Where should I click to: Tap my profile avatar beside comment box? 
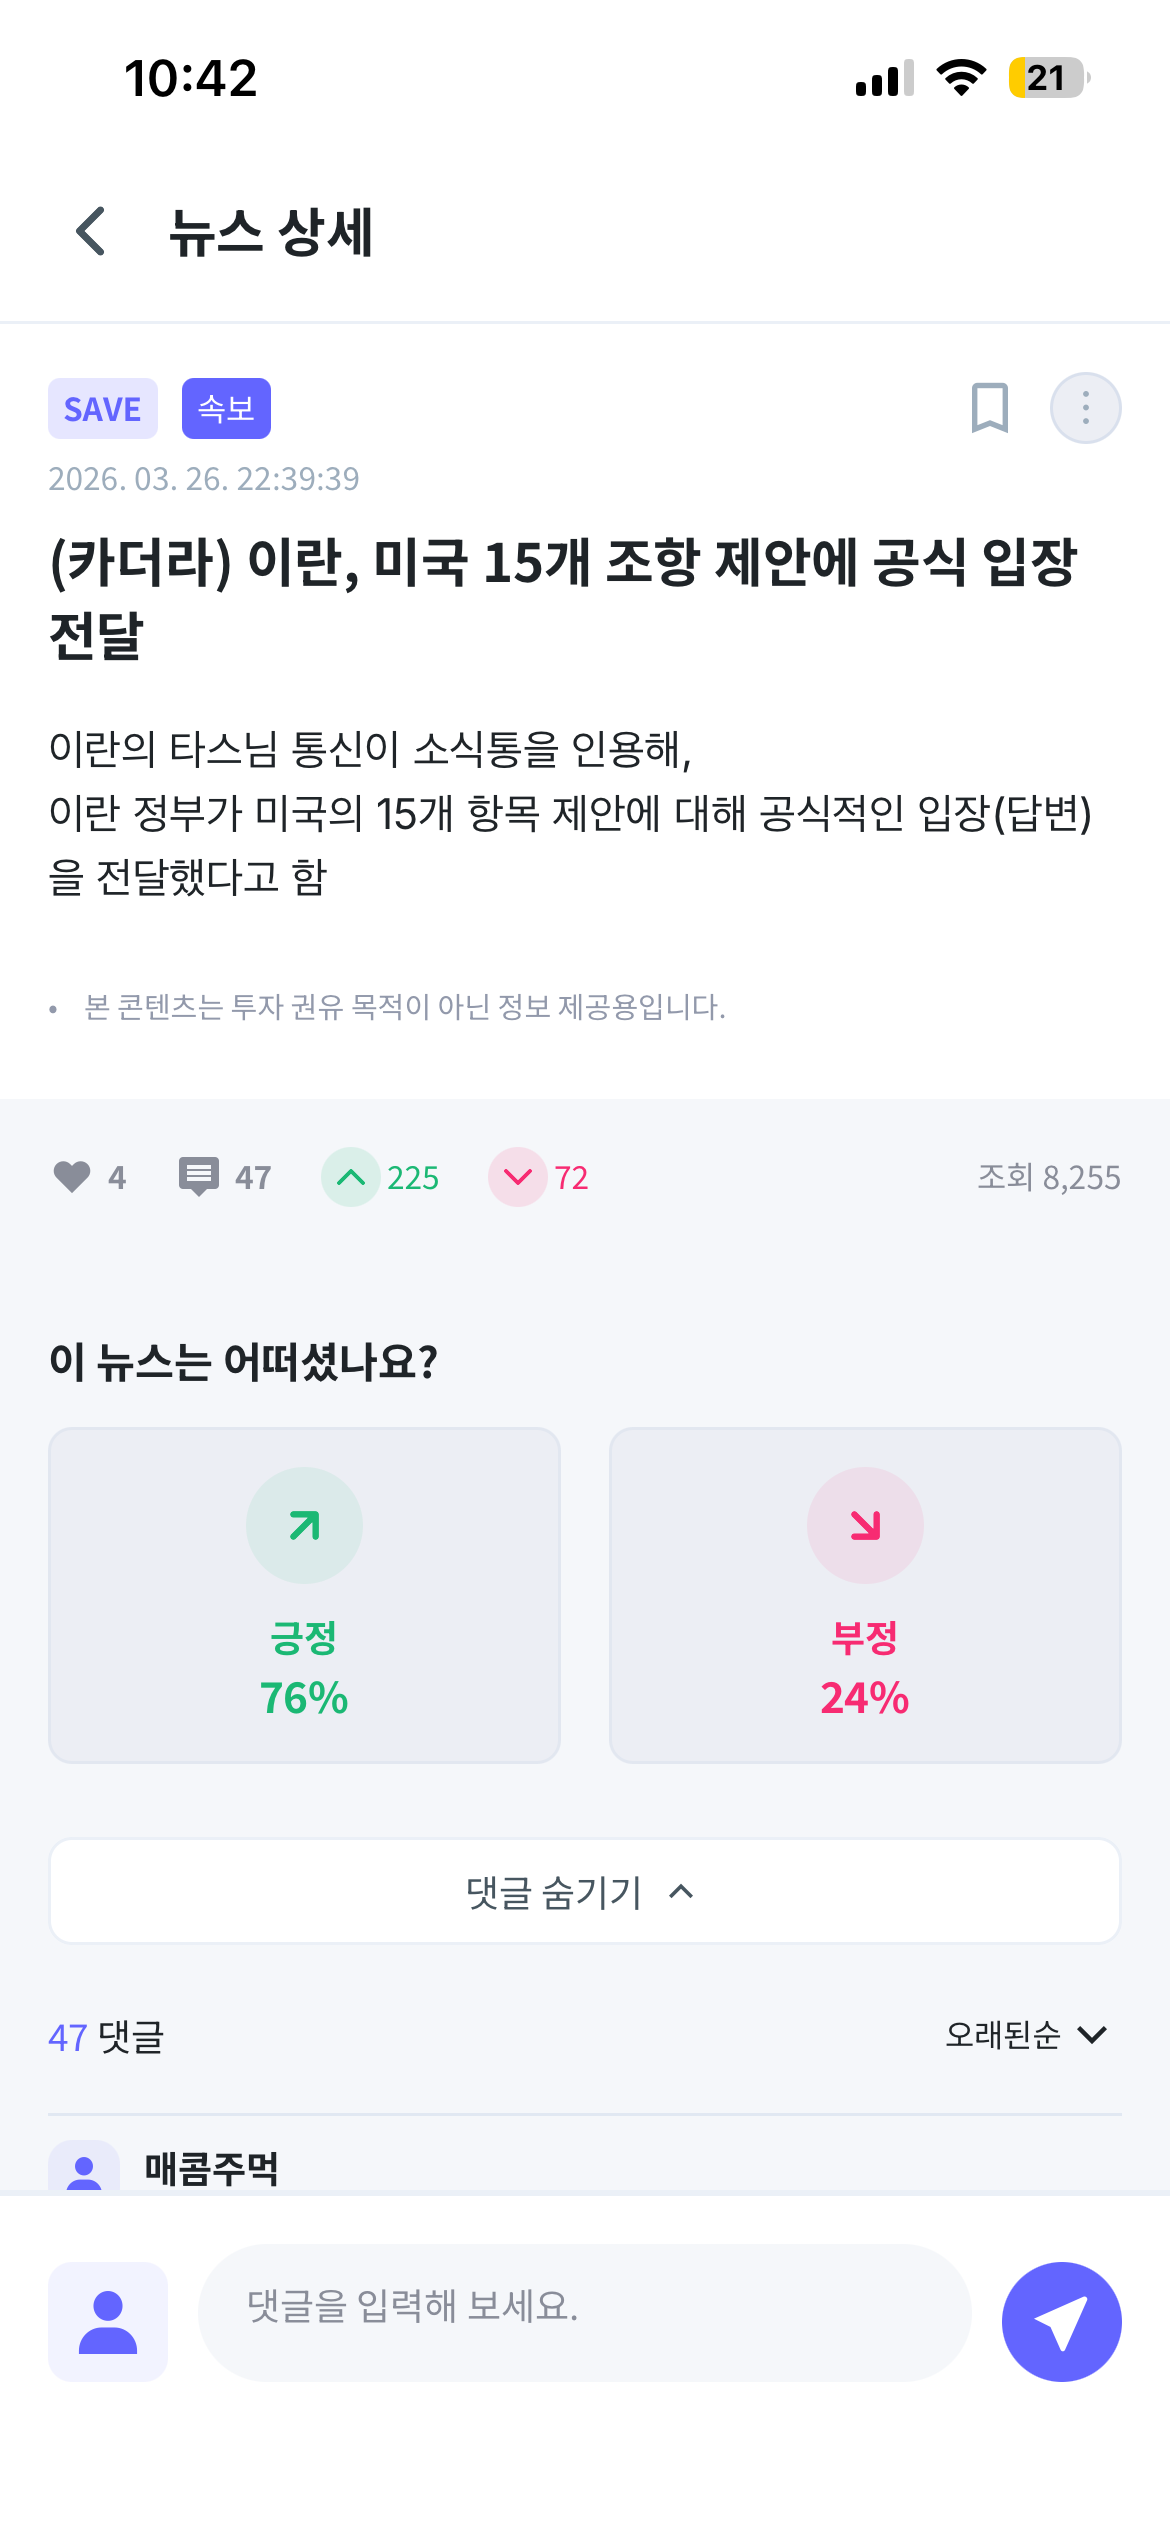[x=108, y=2322]
